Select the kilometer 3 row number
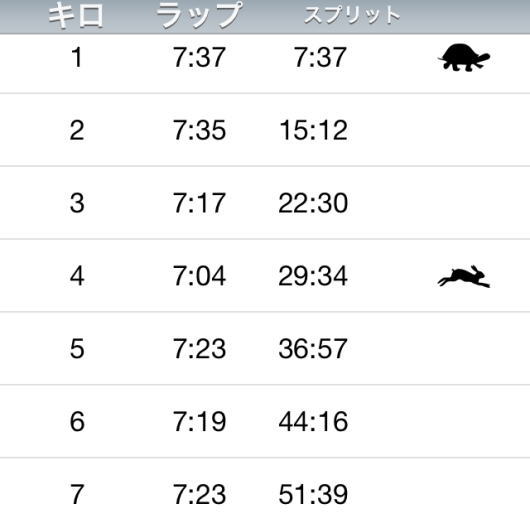 (77, 203)
